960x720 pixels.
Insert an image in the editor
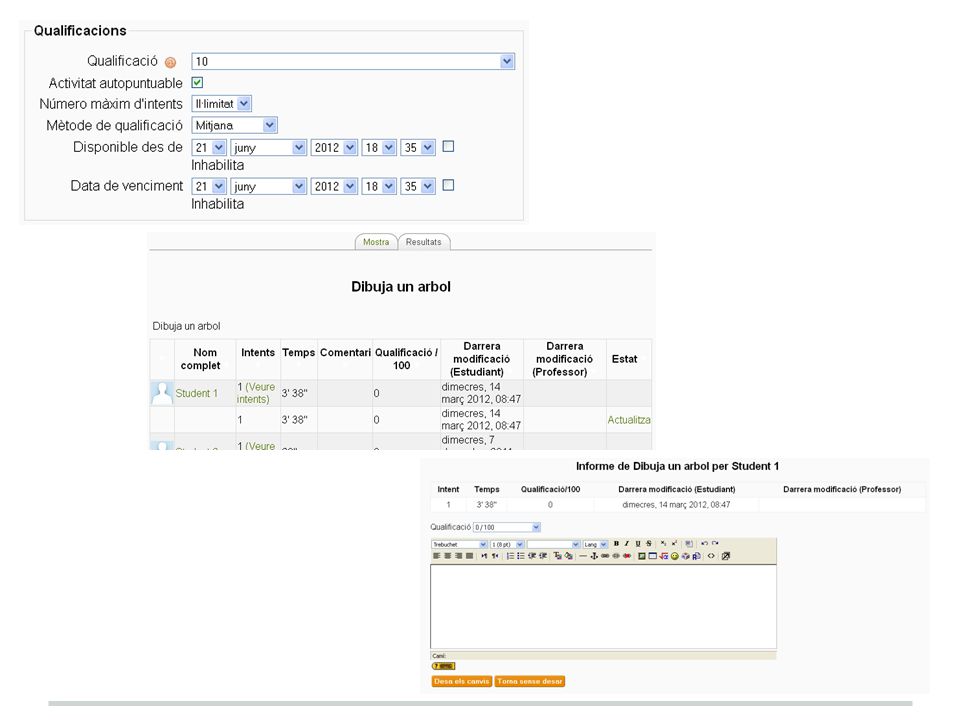point(642,556)
